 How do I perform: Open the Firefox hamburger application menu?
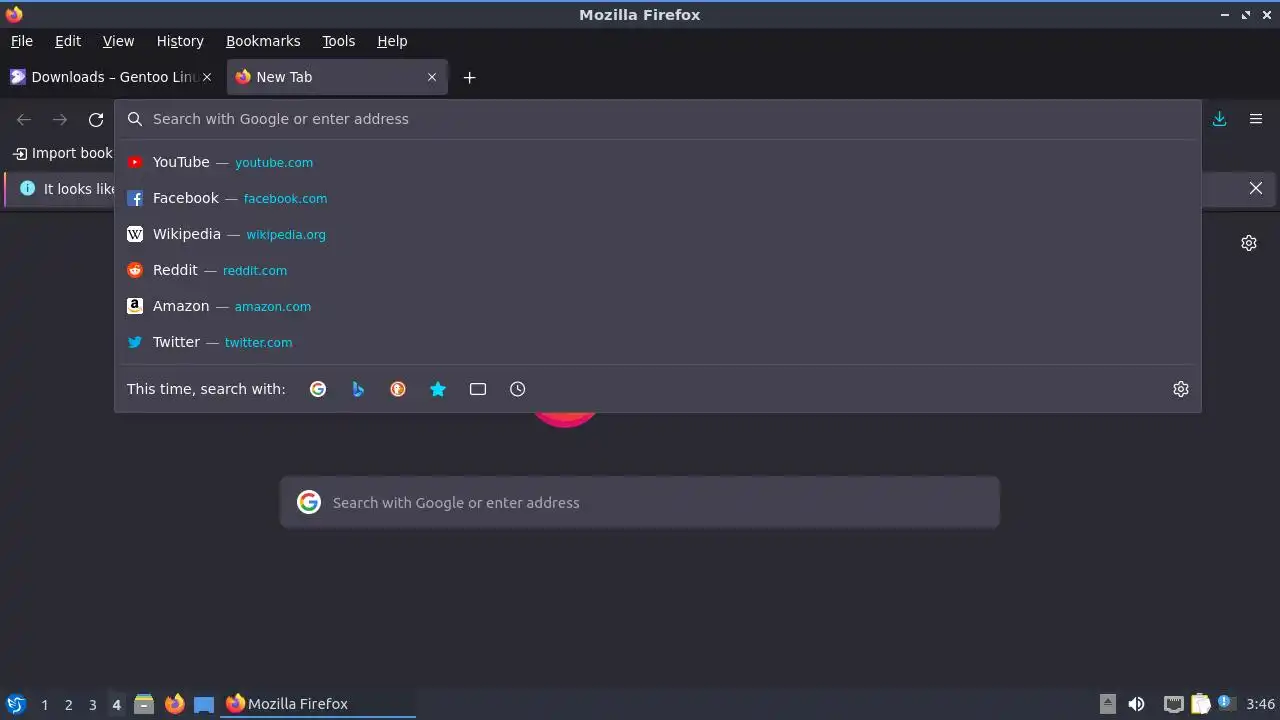click(x=1256, y=119)
